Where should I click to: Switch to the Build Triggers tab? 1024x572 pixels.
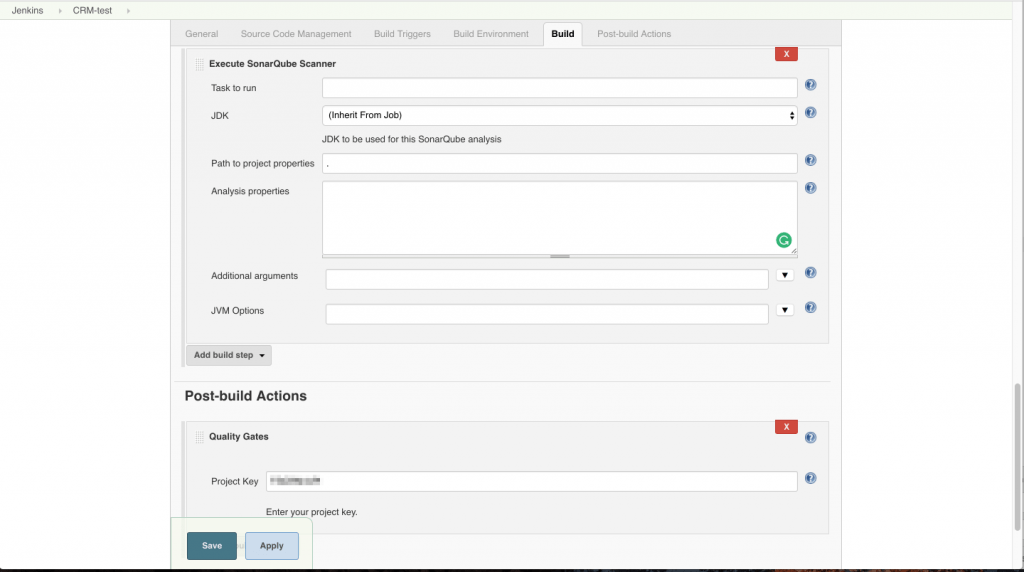(402, 34)
